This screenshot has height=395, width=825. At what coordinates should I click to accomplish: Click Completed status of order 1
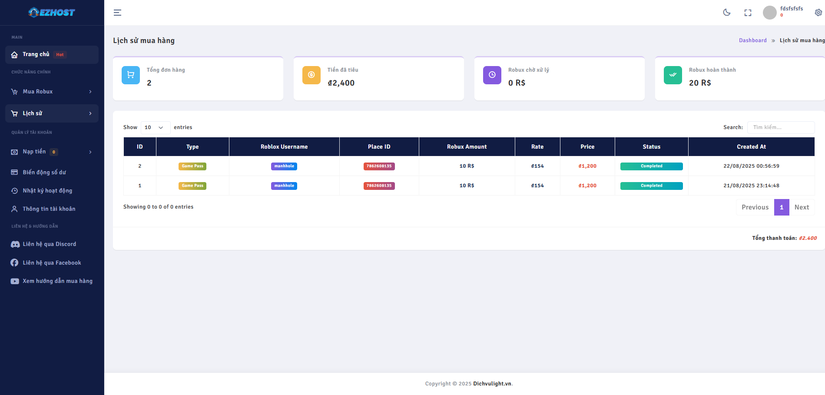pos(651,186)
